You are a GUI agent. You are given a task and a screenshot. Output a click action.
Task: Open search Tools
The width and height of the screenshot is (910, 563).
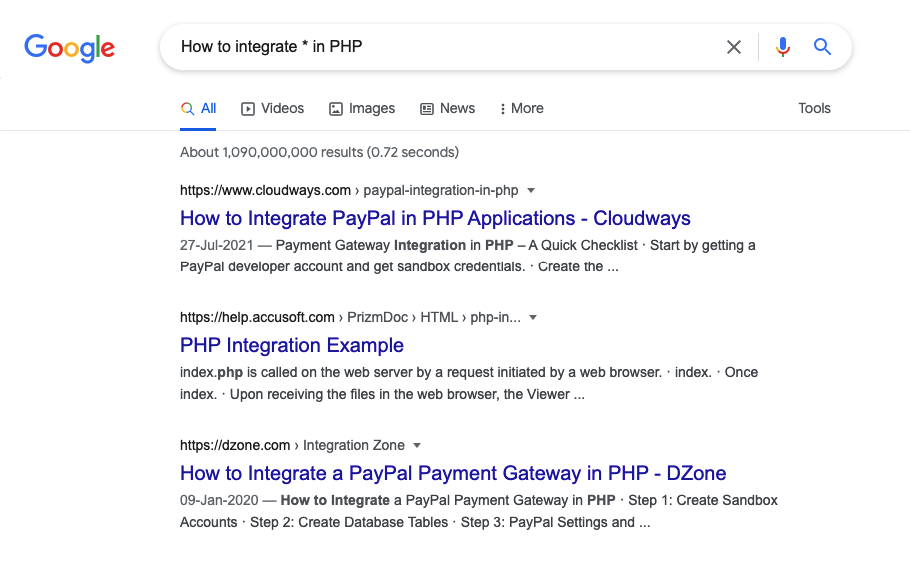click(x=814, y=109)
